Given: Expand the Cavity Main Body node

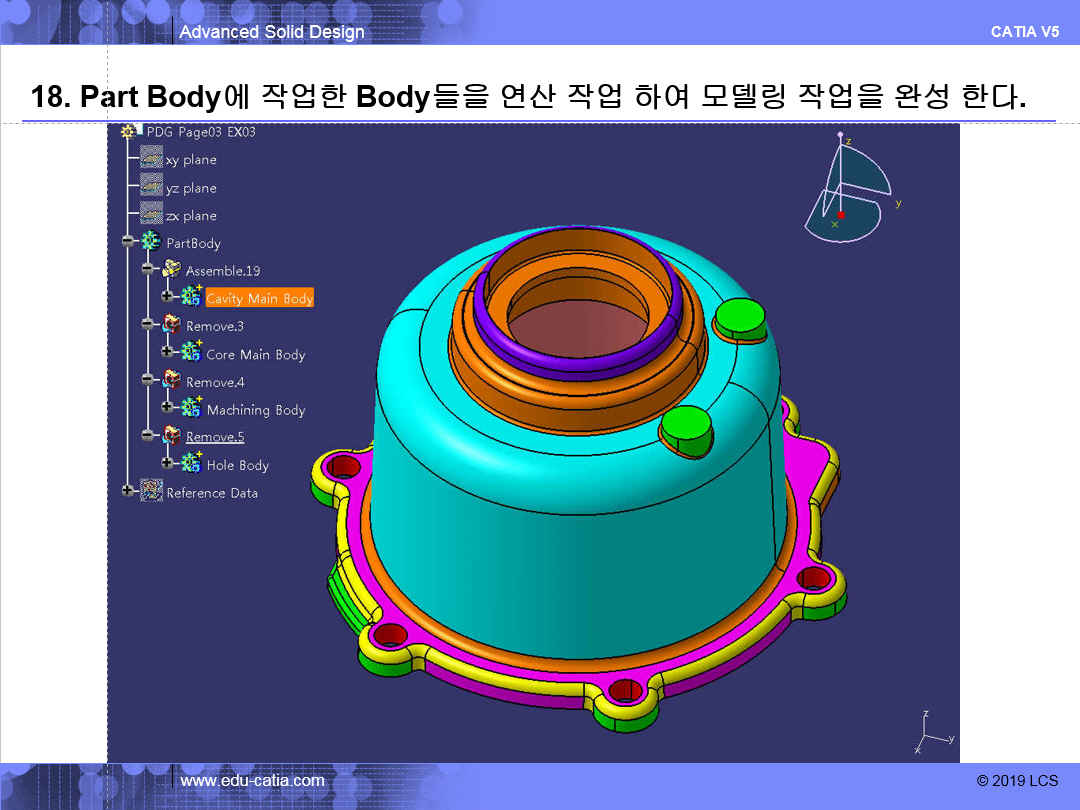Looking at the screenshot, I should 167,298.
